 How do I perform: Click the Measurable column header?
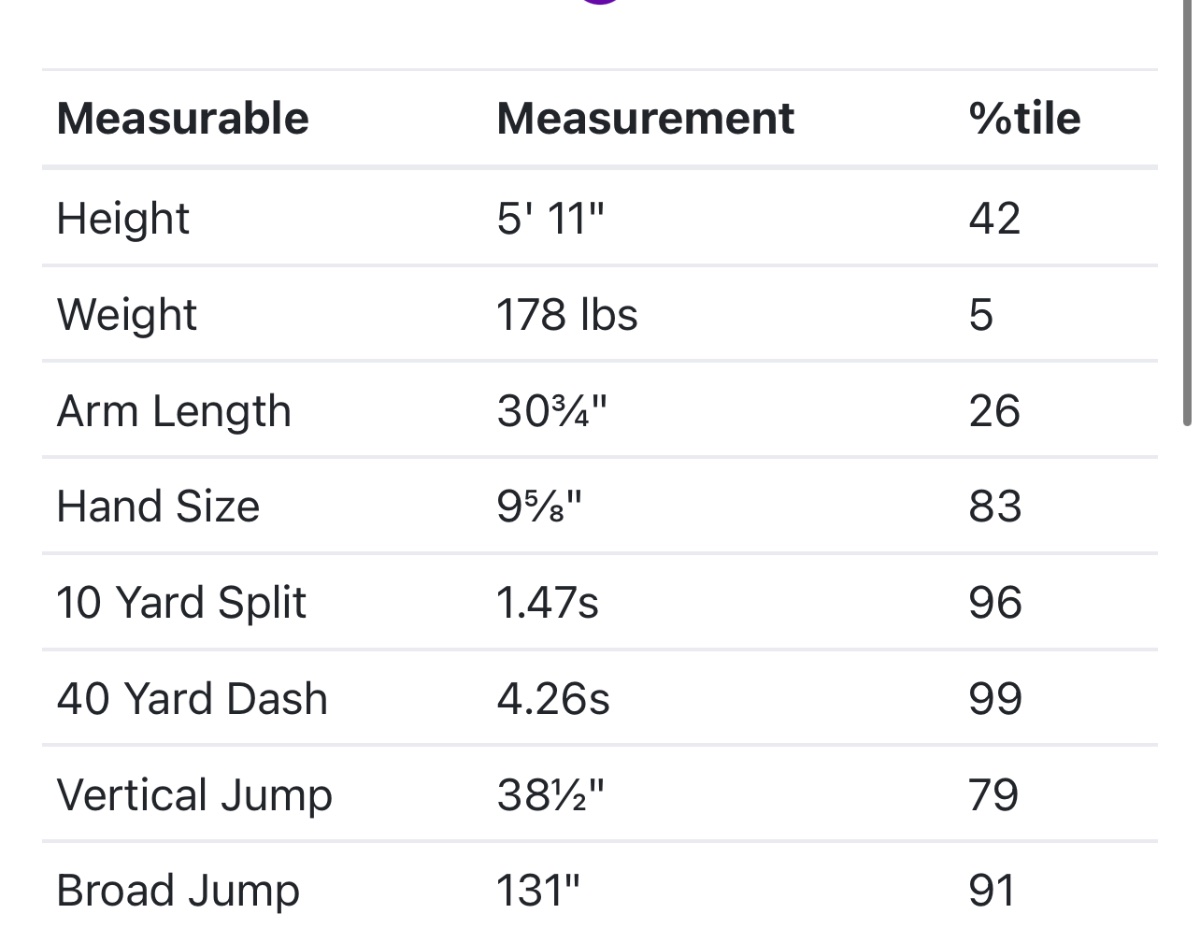coord(183,118)
